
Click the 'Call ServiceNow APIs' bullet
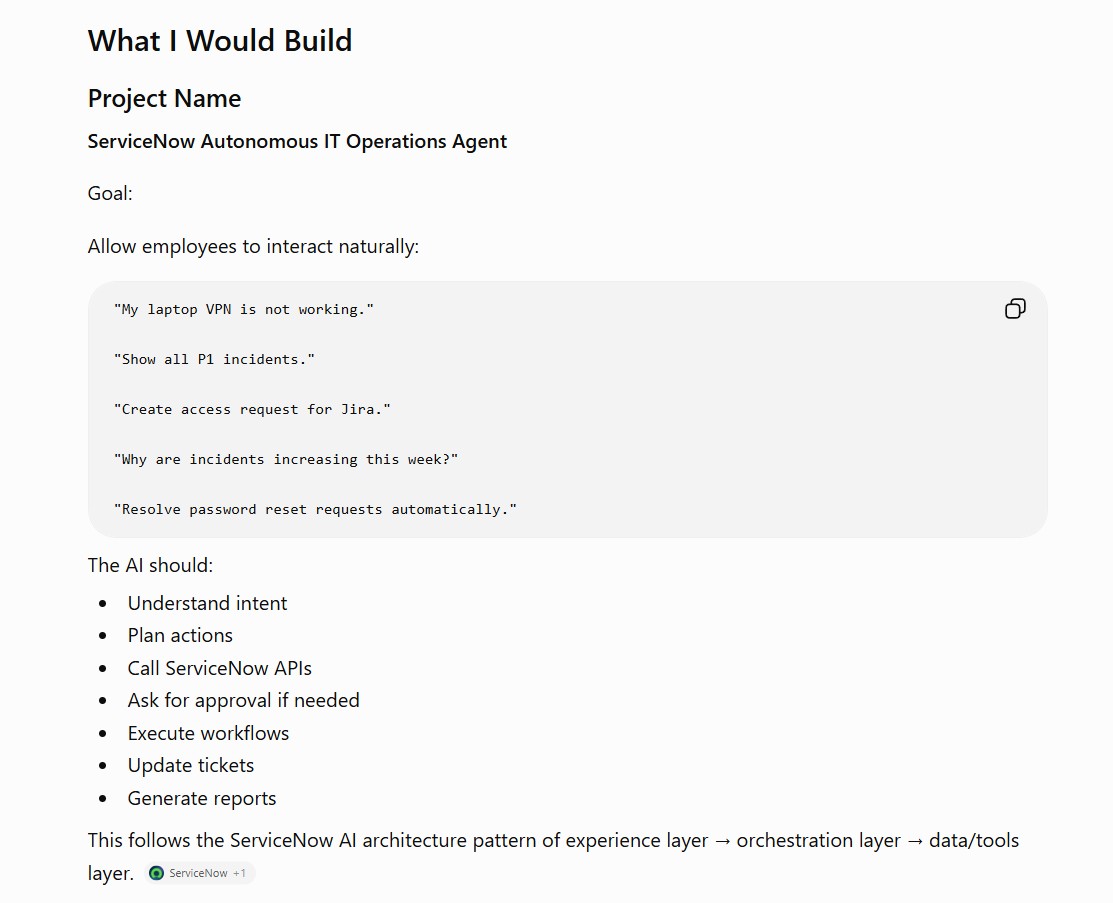(x=219, y=668)
